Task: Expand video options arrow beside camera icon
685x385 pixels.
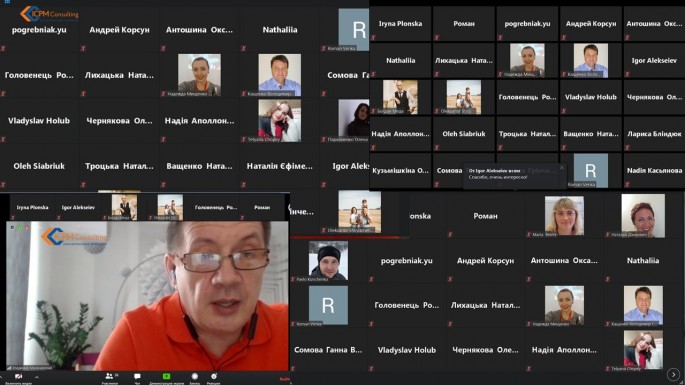Action: click(37, 377)
